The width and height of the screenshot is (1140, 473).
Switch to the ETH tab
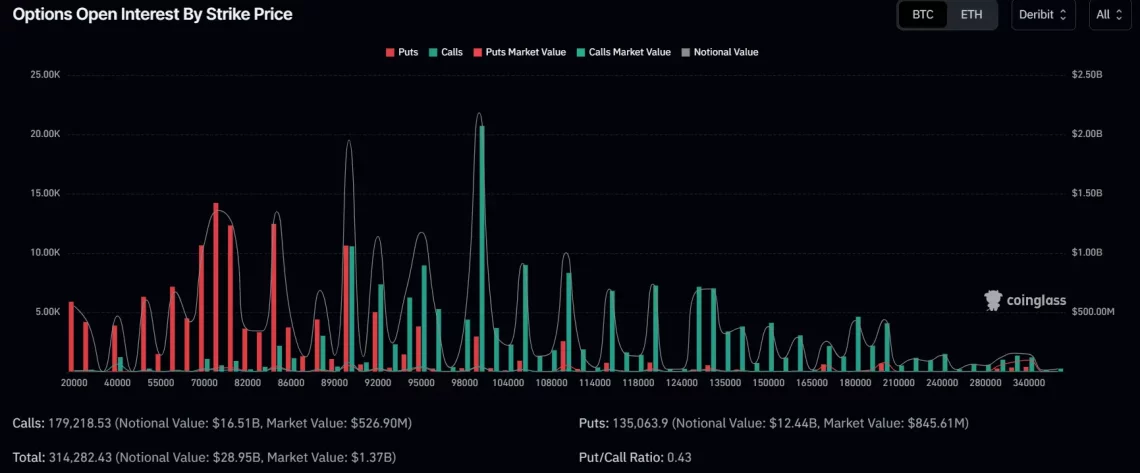click(x=971, y=15)
